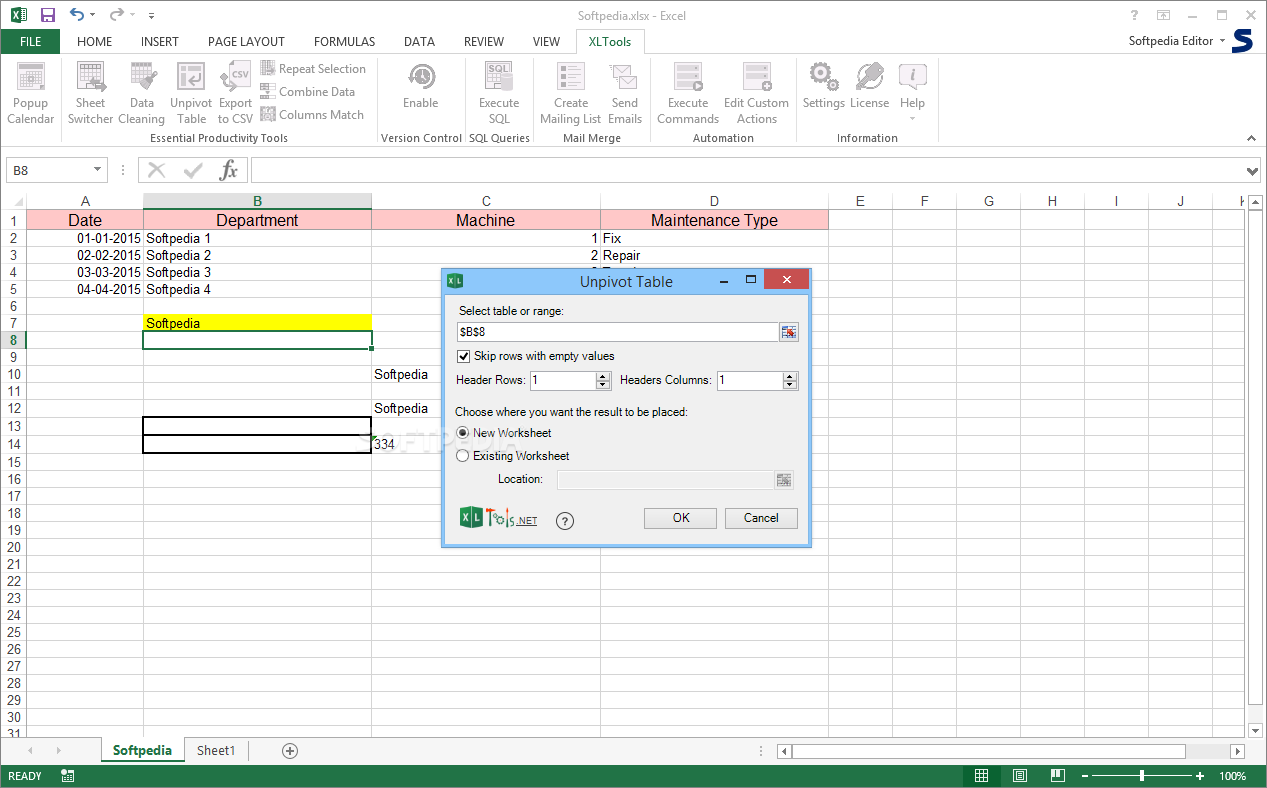This screenshot has width=1267, height=788.
Task: Expand the formula bar
Action: click(1254, 171)
